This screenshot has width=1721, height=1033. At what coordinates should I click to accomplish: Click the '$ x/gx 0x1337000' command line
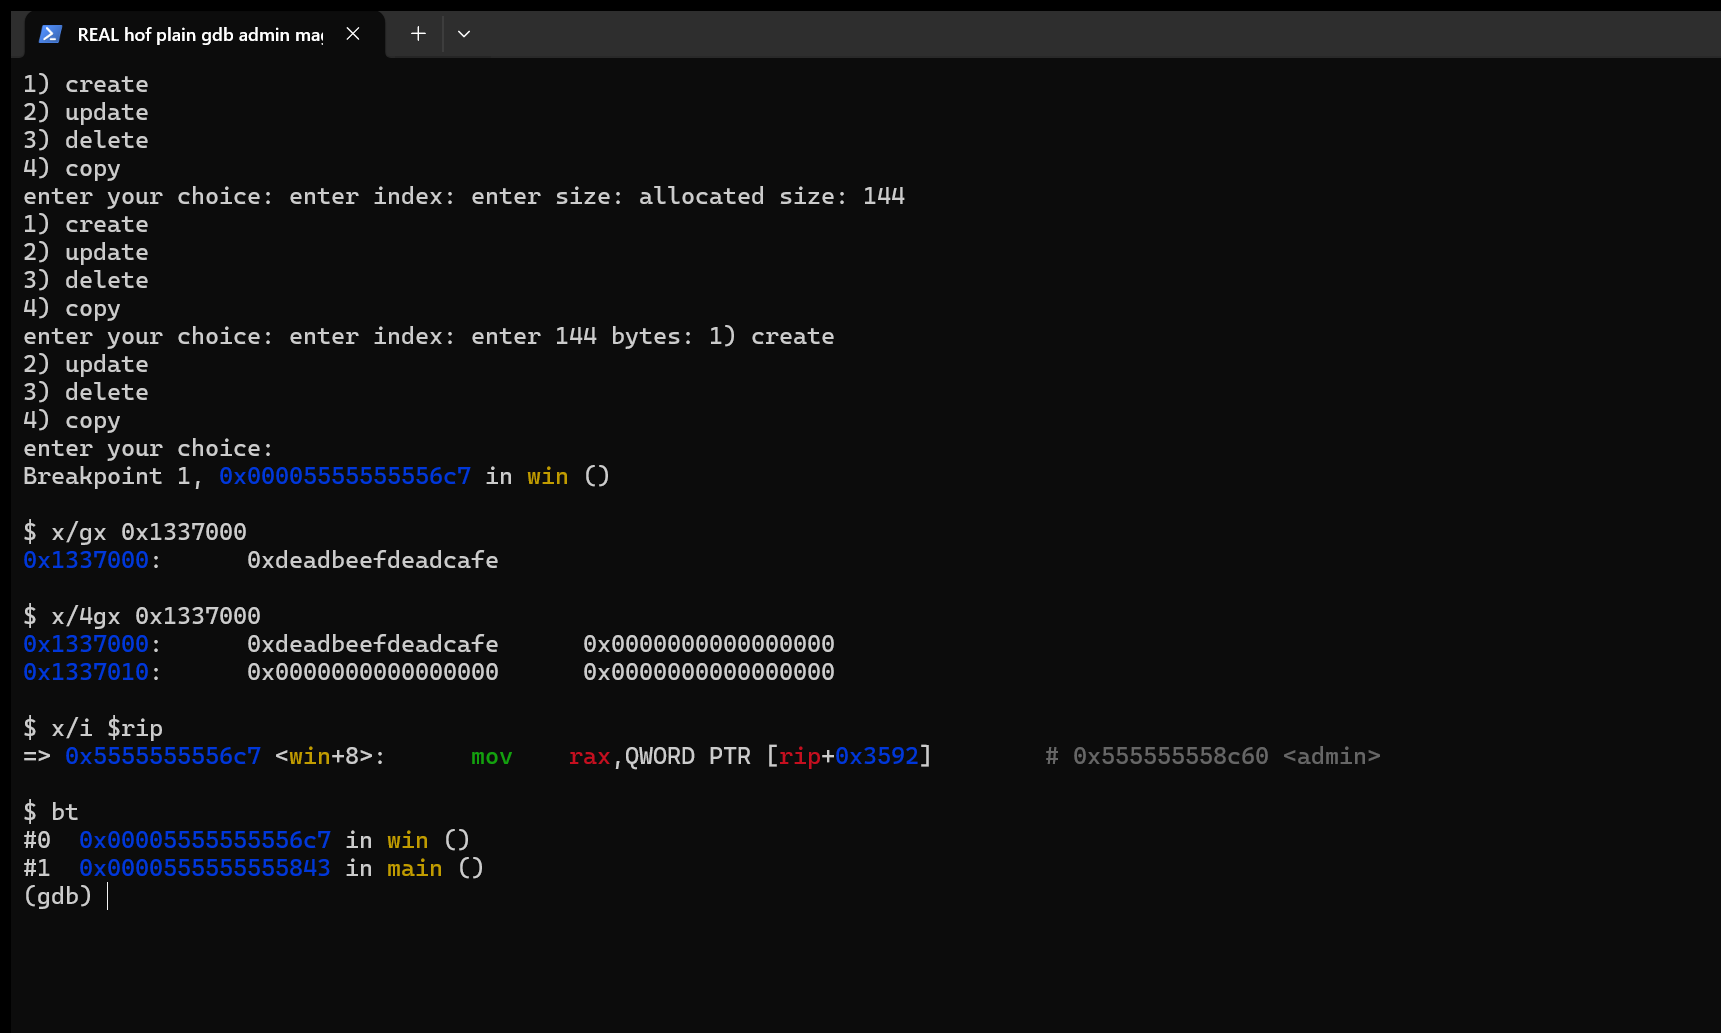pyautogui.click(x=135, y=532)
